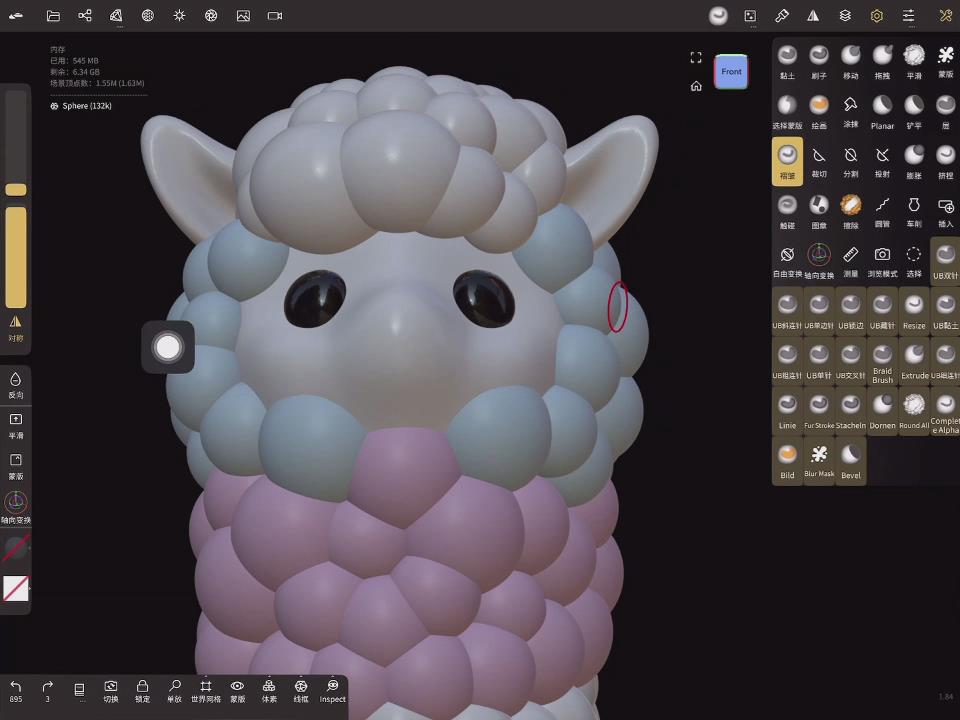Viewport: 960px width, 720px height.
Task: Open the layers menu in top bar
Action: point(845,16)
